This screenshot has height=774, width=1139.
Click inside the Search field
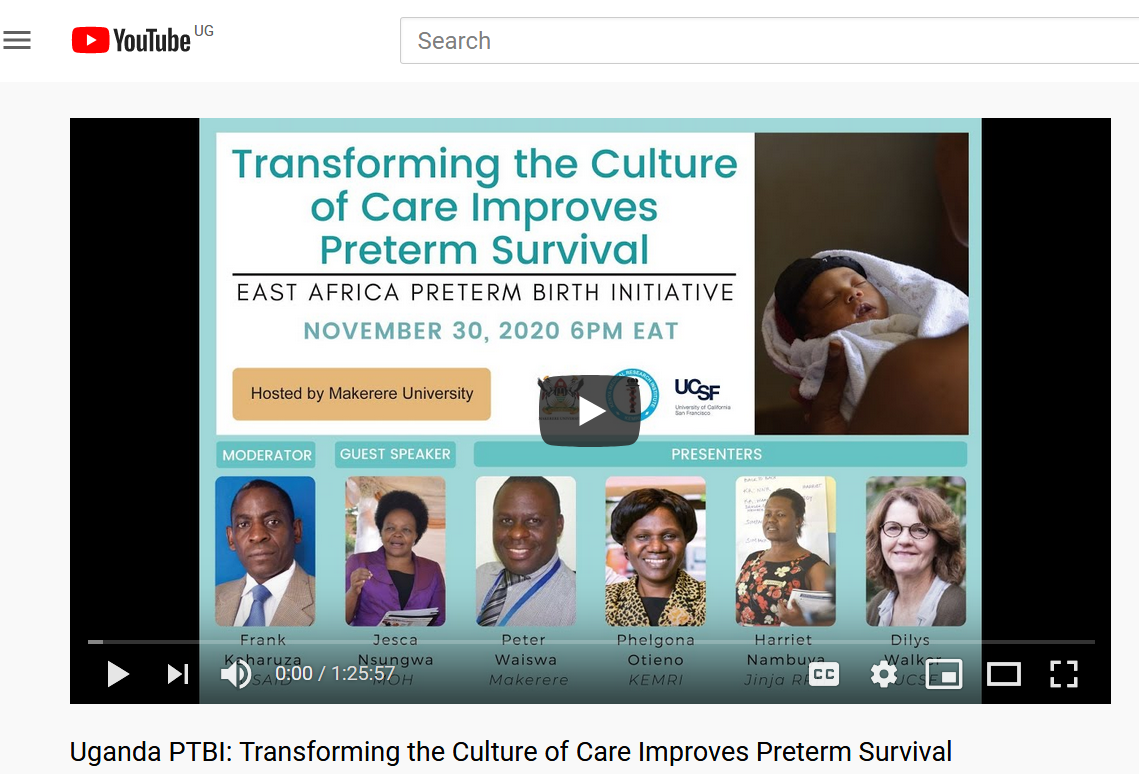click(769, 41)
